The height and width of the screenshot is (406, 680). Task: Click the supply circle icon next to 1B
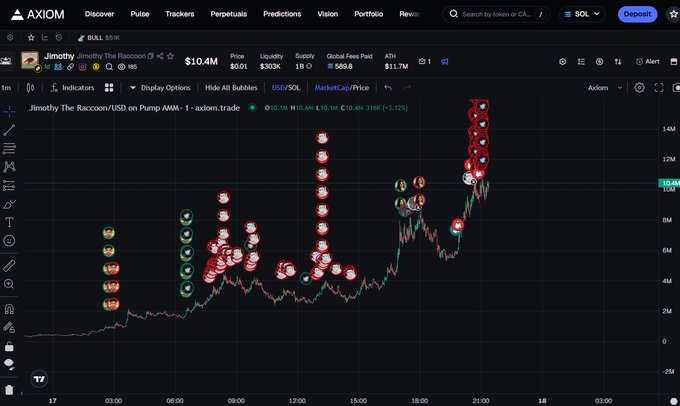(x=309, y=66)
